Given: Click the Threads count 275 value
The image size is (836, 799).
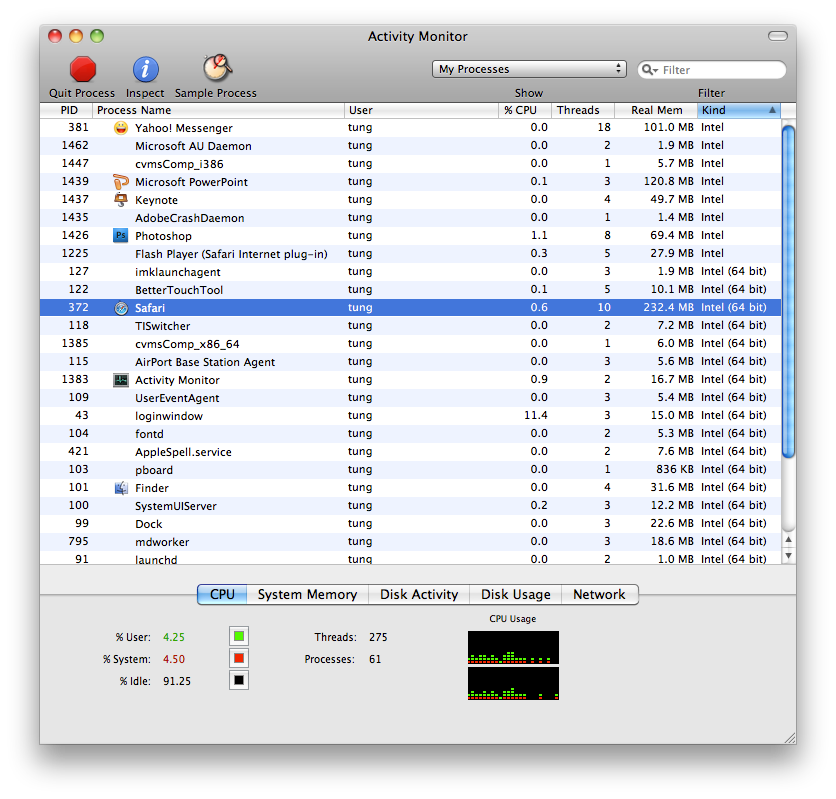Looking at the screenshot, I should [x=378, y=637].
